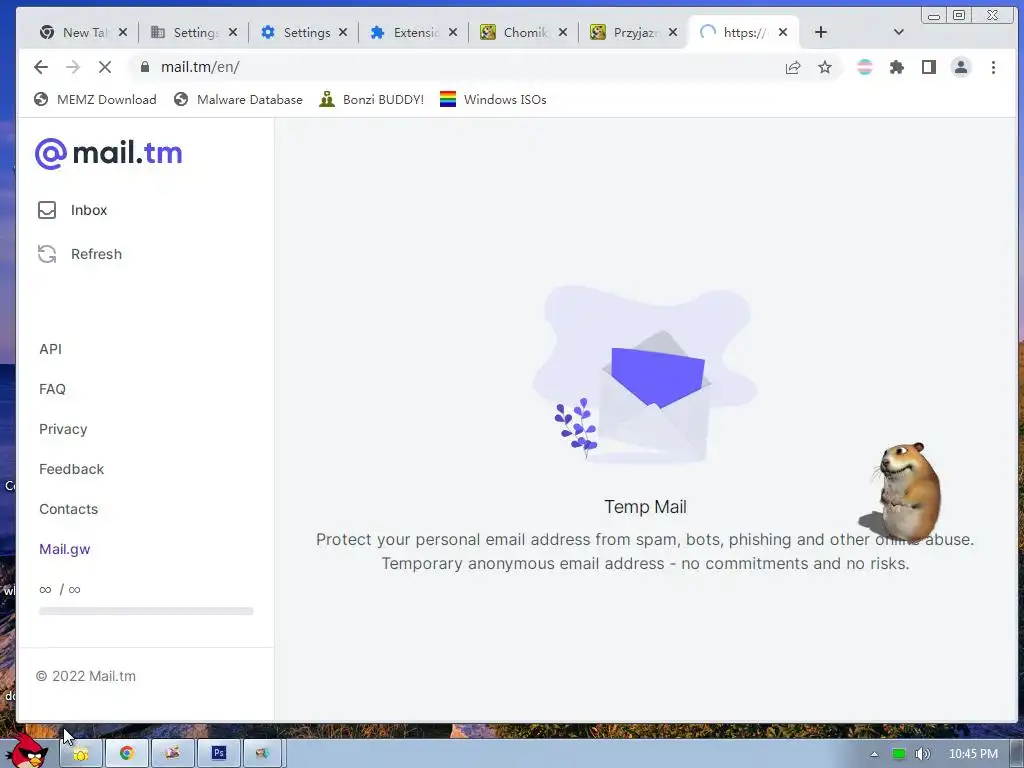Click the mail.tm logo
The image size is (1024, 768).
point(108,153)
